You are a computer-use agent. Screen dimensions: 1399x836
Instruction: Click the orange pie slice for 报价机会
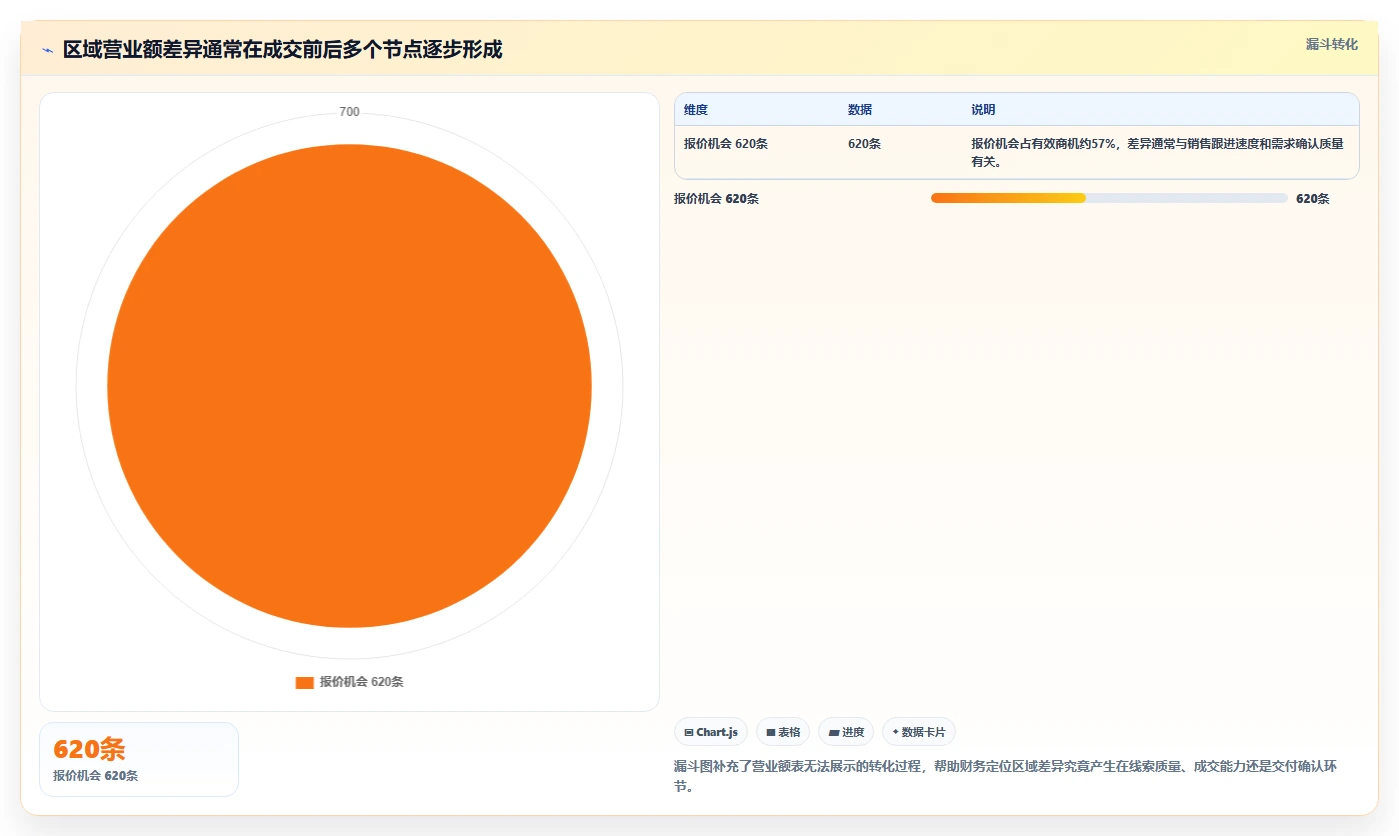pyautogui.click(x=349, y=386)
